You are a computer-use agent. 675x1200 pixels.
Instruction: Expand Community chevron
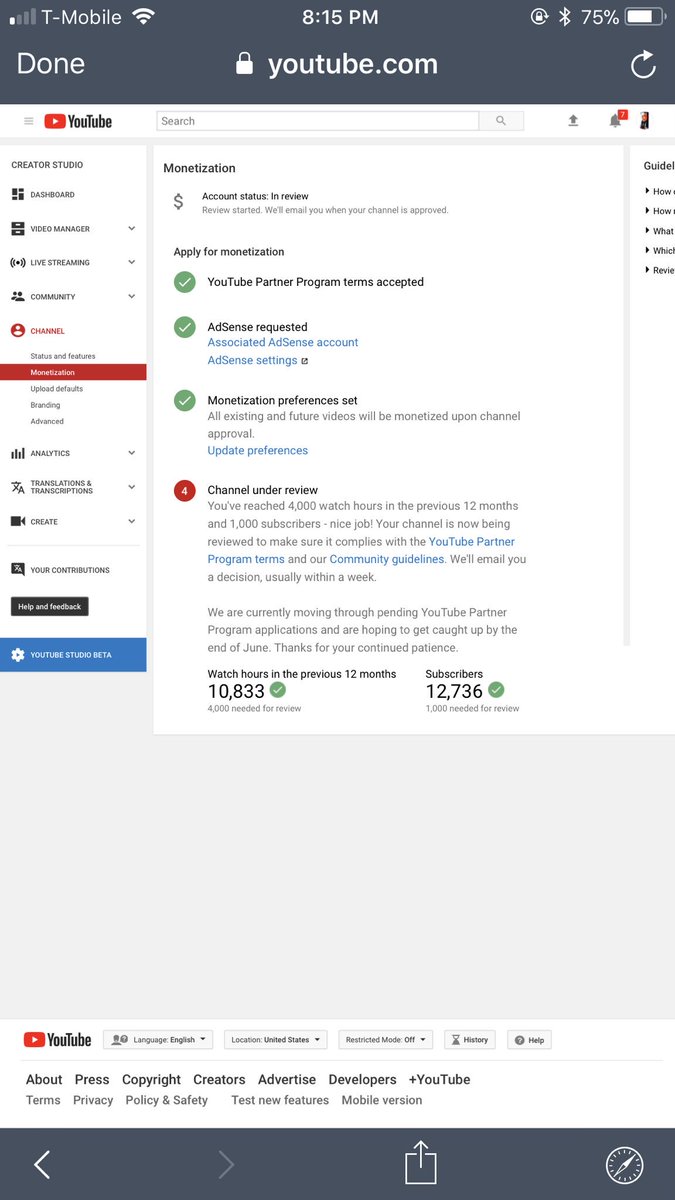pos(132,297)
